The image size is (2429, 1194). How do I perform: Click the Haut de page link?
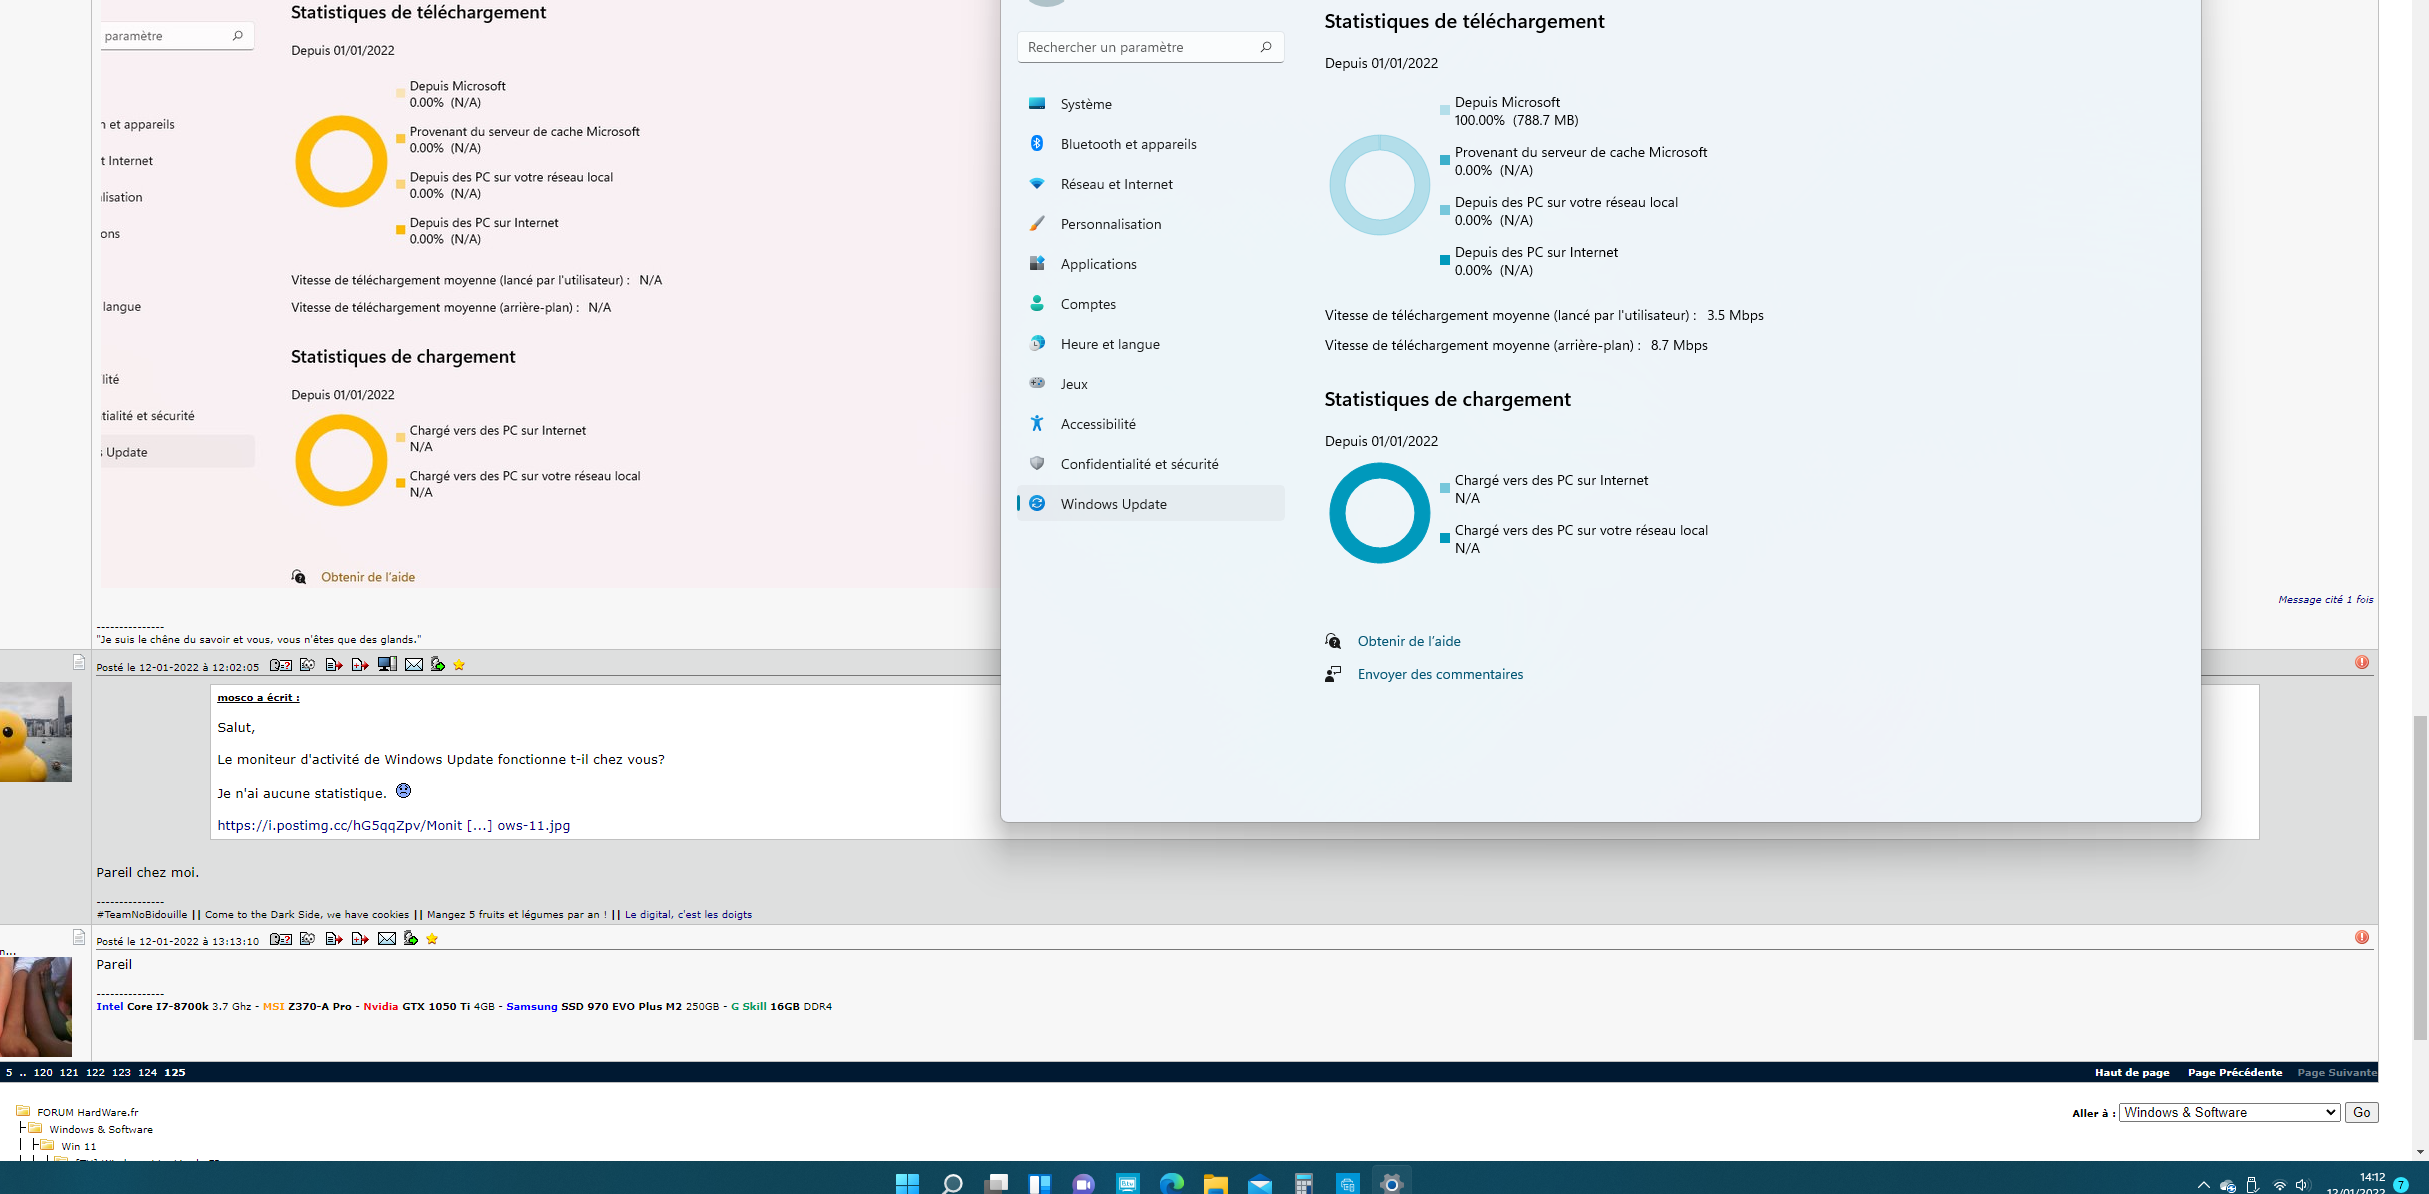[x=2131, y=1072]
